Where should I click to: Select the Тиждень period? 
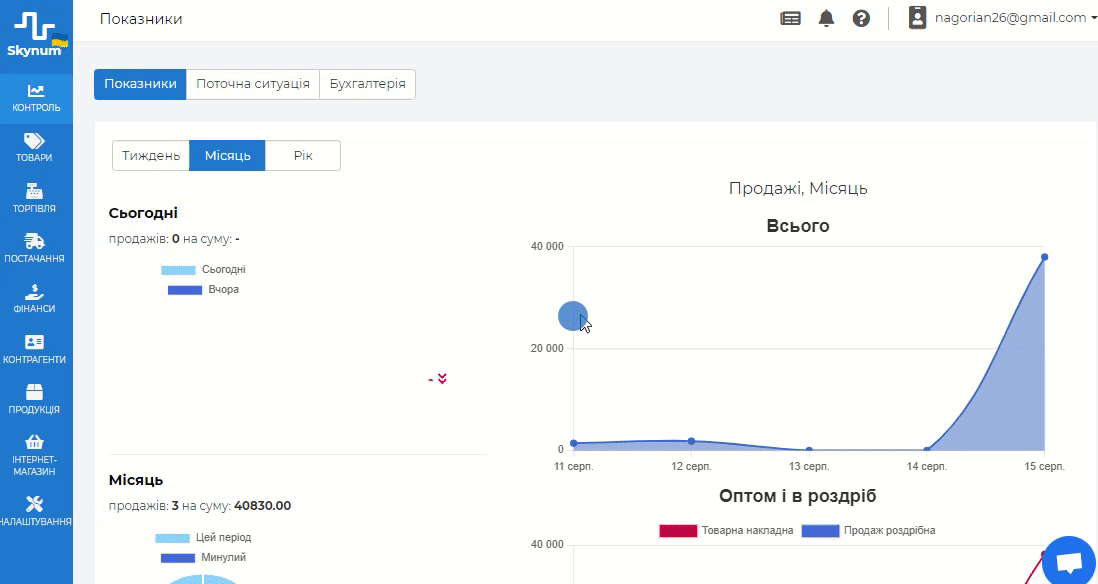[151, 155]
